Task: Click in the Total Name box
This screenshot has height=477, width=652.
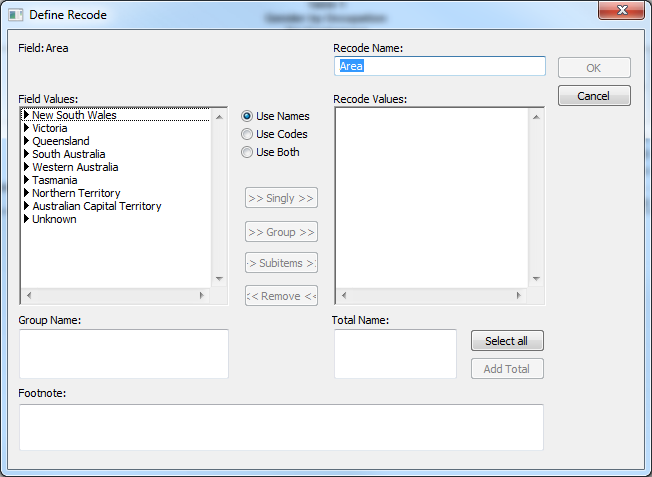Action: (395, 354)
